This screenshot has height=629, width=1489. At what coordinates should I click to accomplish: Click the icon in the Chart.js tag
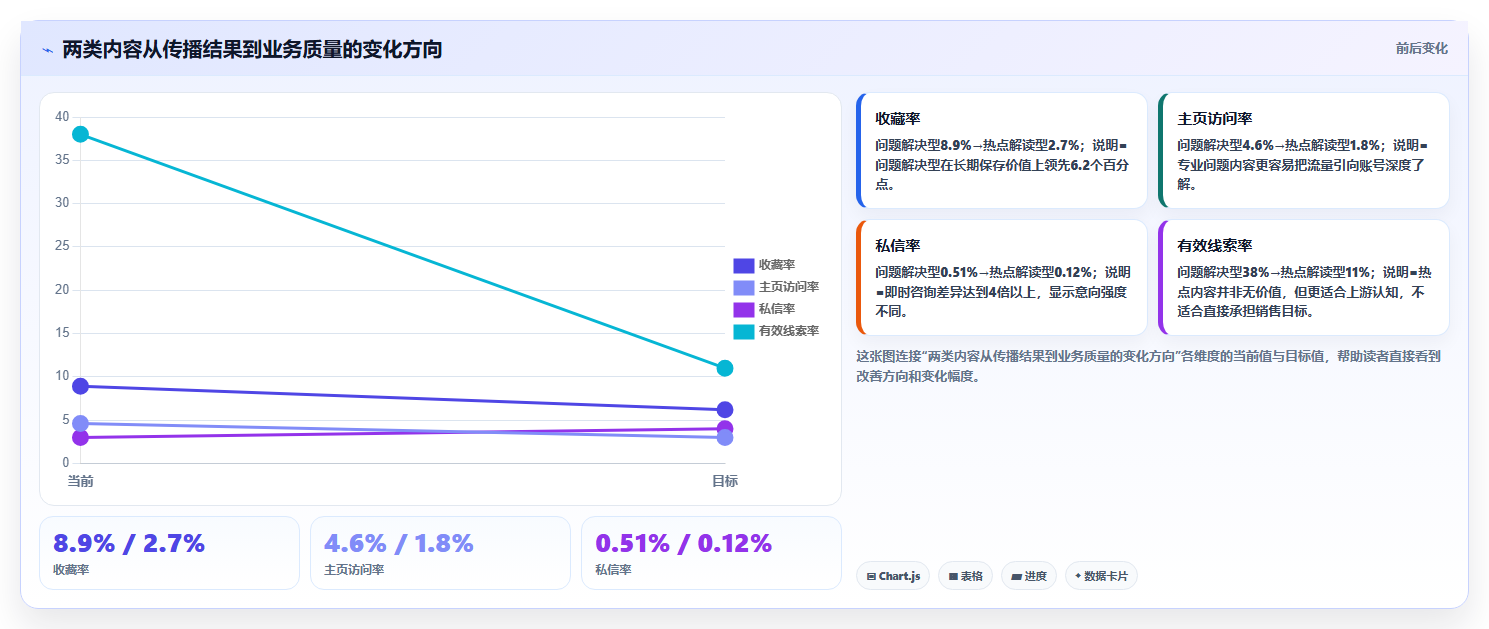(871, 577)
